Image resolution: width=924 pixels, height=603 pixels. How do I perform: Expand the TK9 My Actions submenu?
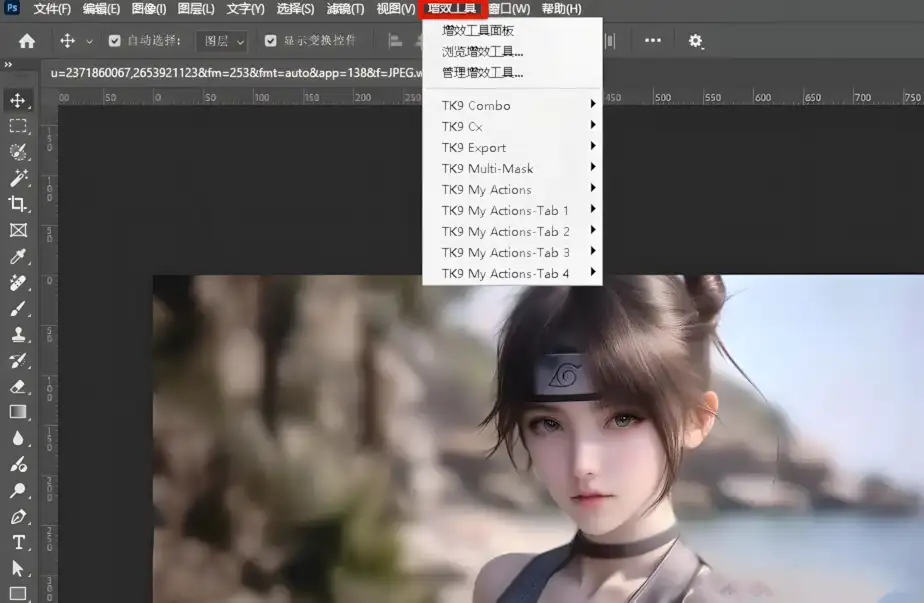click(512, 189)
